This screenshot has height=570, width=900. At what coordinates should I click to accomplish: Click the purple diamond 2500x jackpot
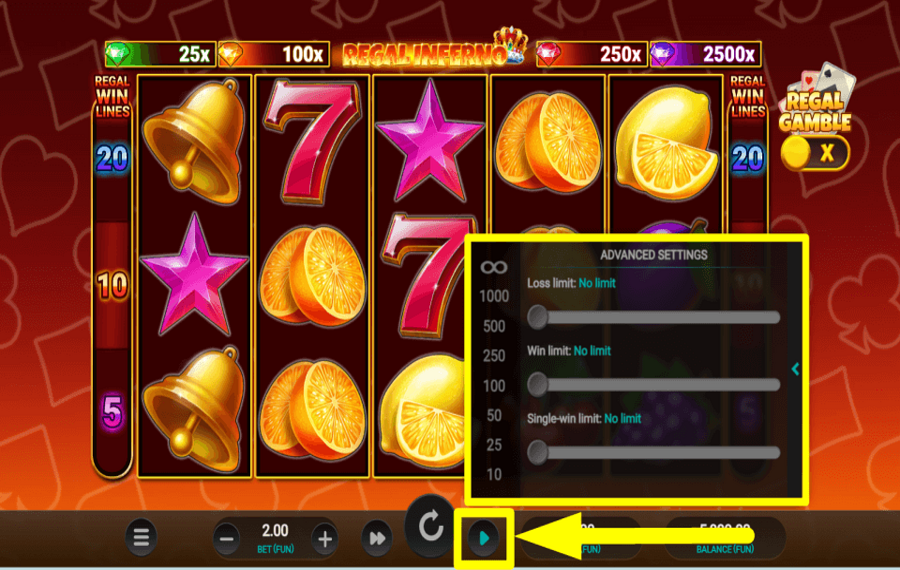[705, 55]
